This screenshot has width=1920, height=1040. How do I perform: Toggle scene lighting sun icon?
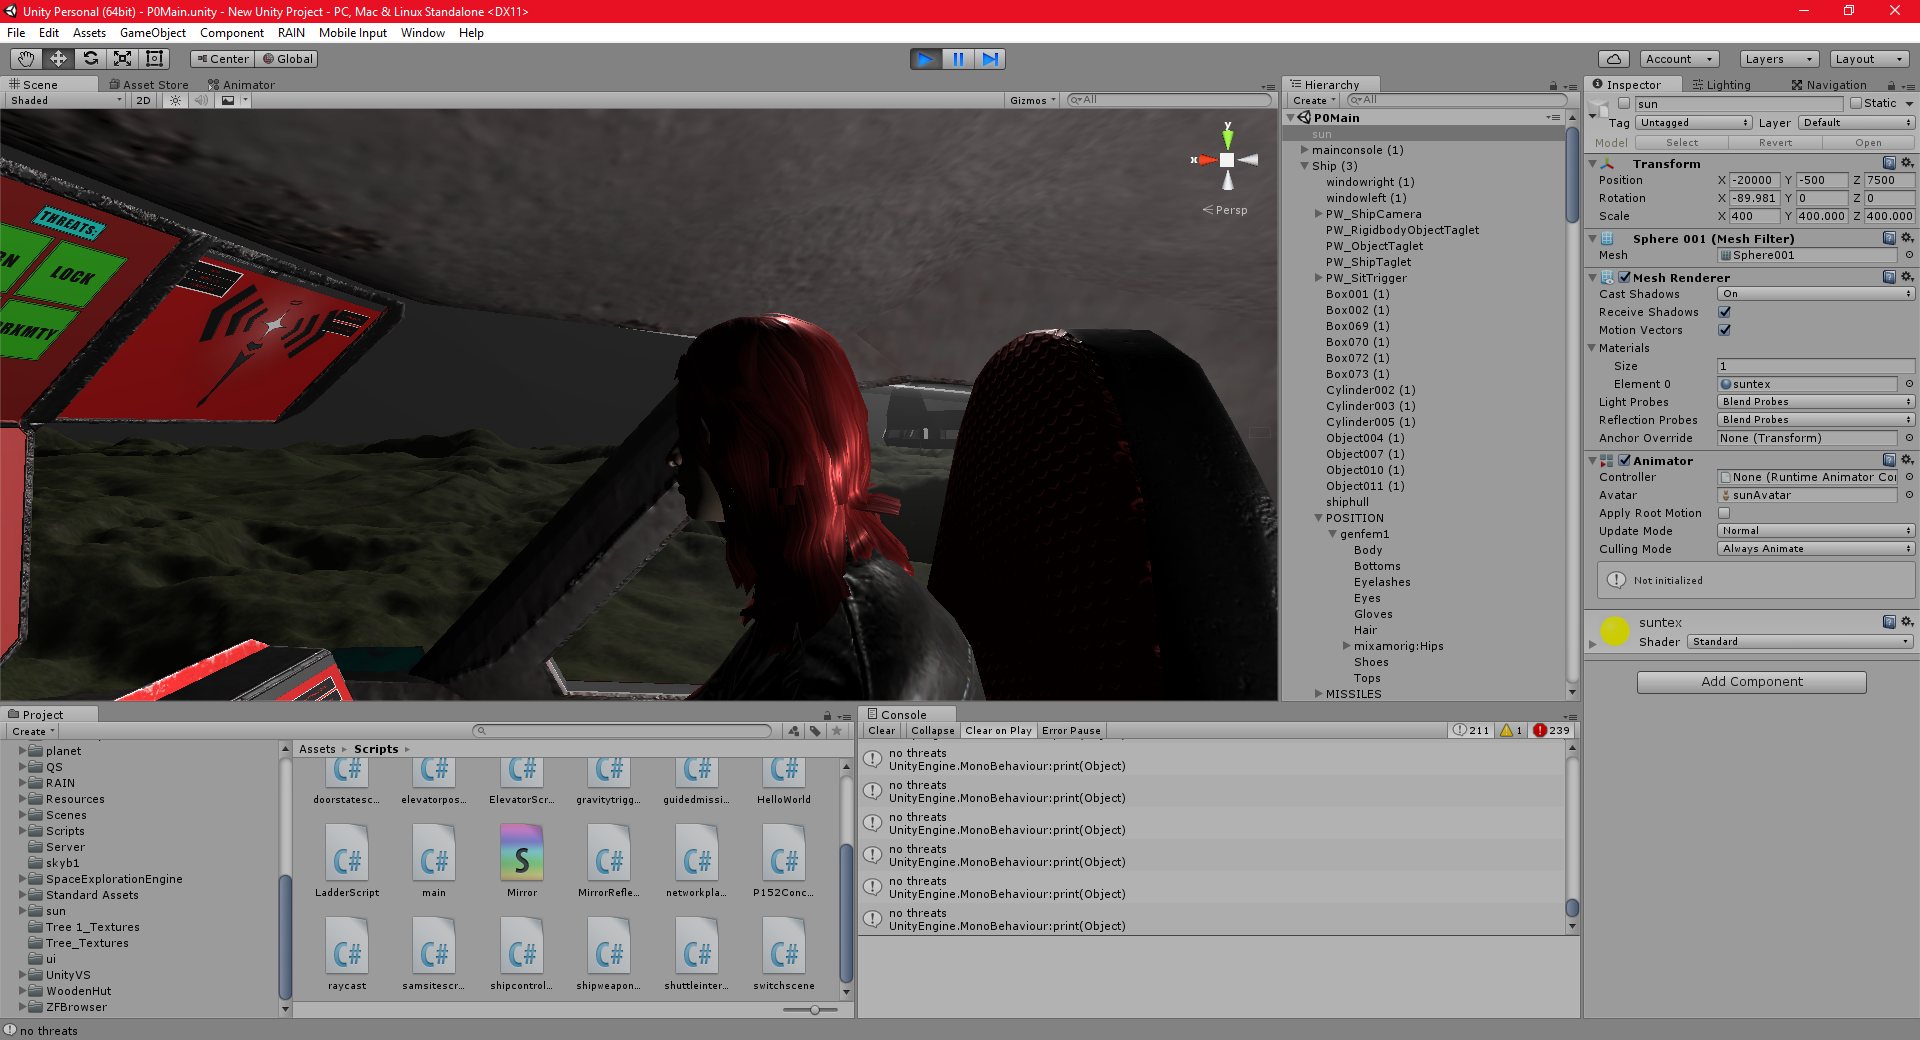pos(176,100)
